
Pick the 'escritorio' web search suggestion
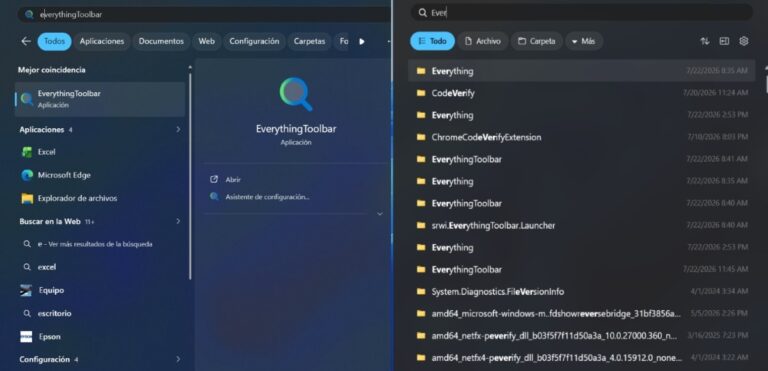[x=54, y=313]
